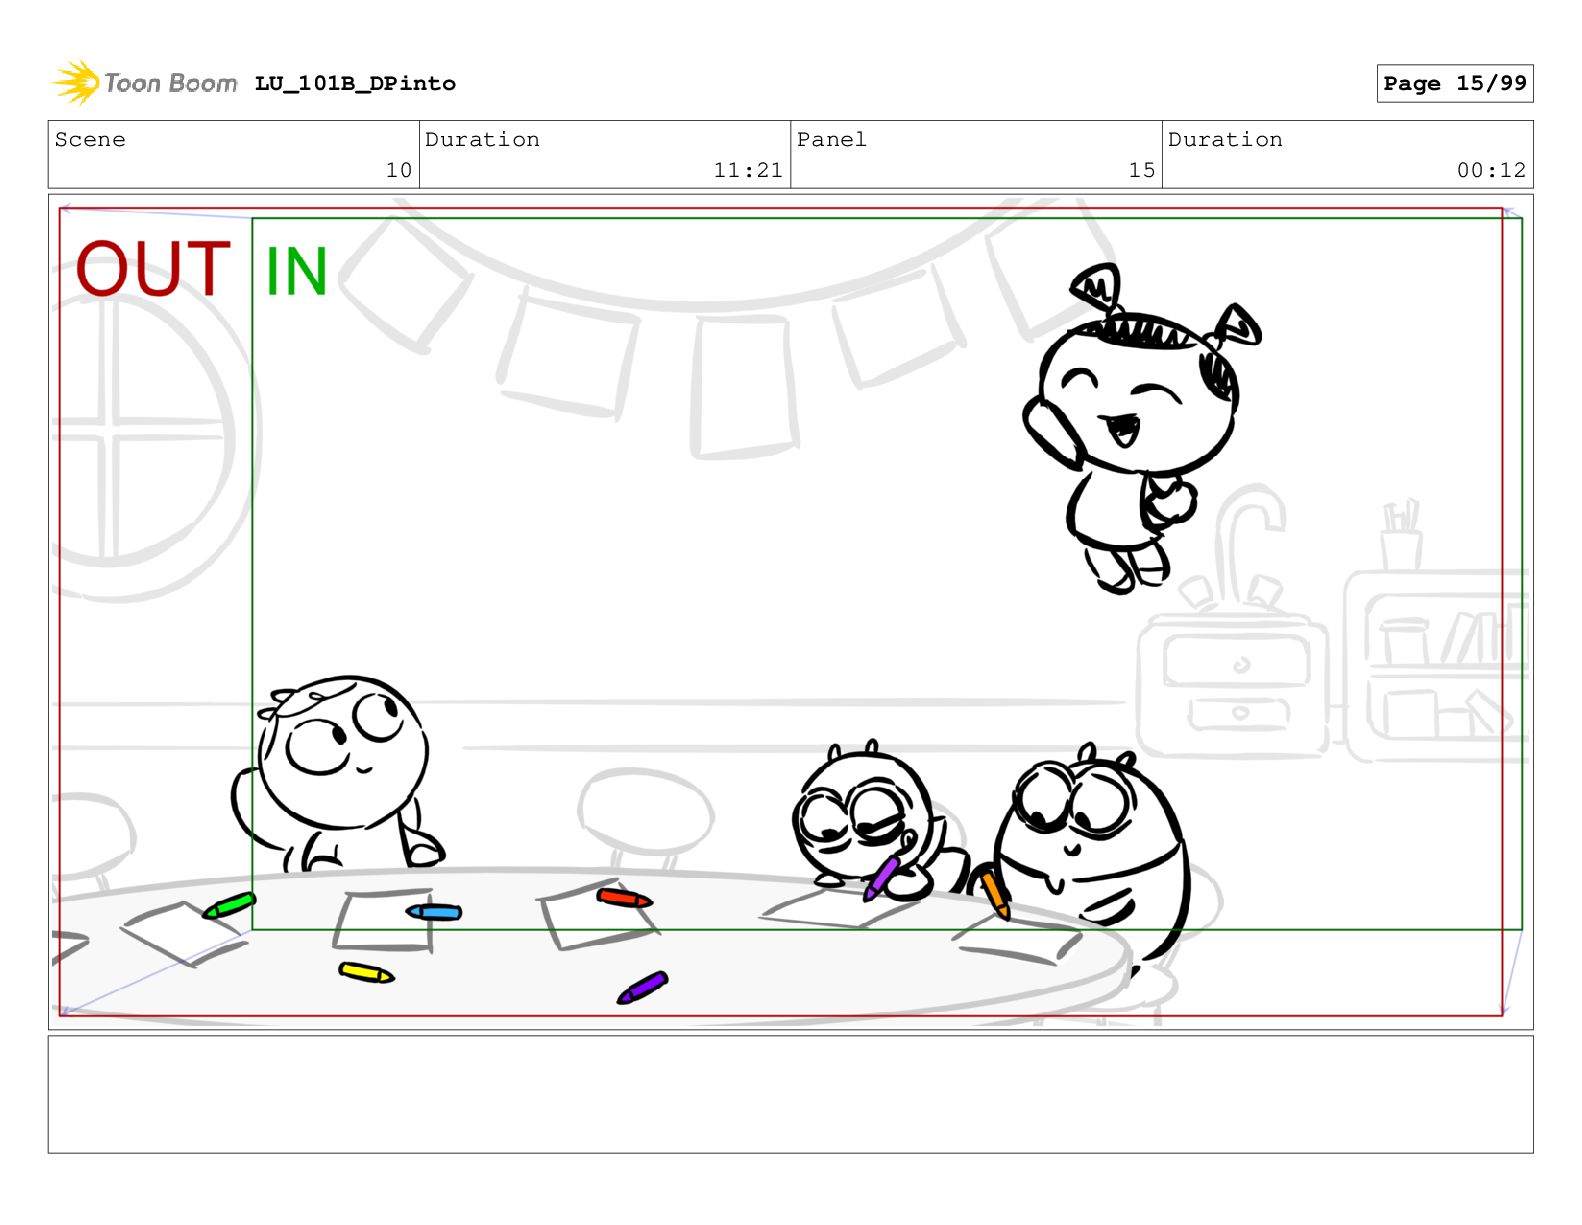
Task: Click the green crayon on the table
Action: pos(230,906)
